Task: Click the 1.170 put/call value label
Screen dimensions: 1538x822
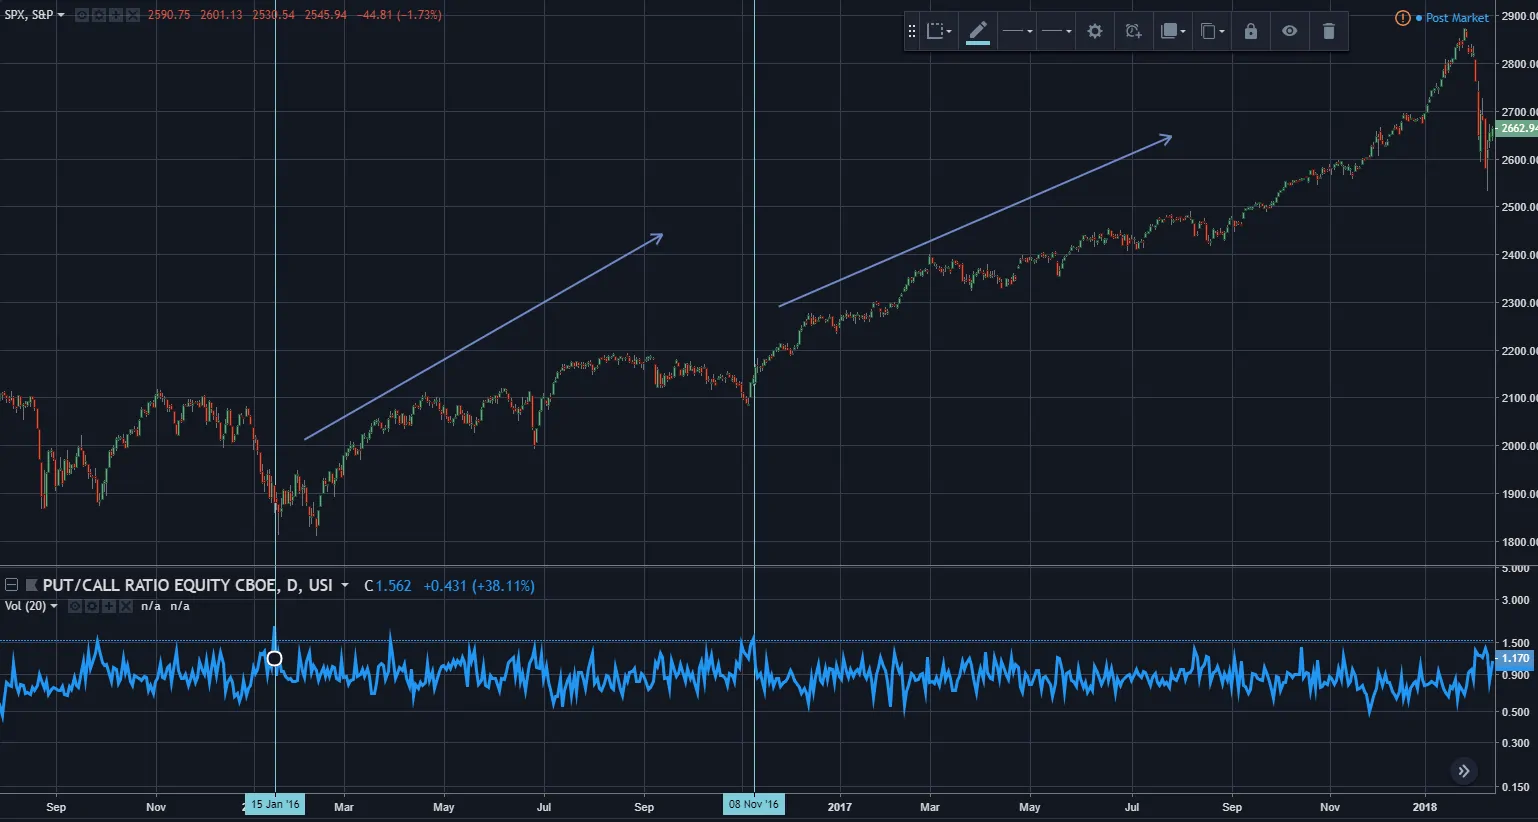Action: click(1516, 658)
